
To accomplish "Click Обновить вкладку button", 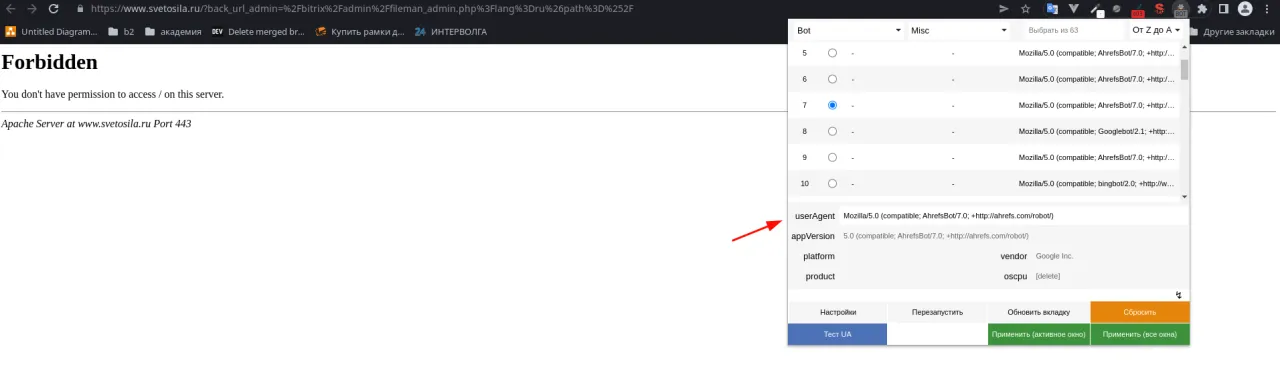I will (x=1039, y=312).
